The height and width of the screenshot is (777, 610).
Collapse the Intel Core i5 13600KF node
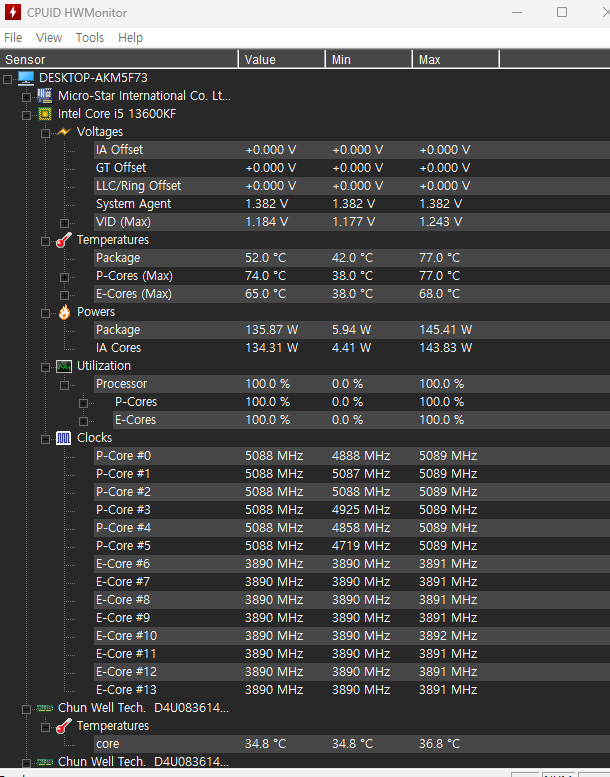[26, 115]
